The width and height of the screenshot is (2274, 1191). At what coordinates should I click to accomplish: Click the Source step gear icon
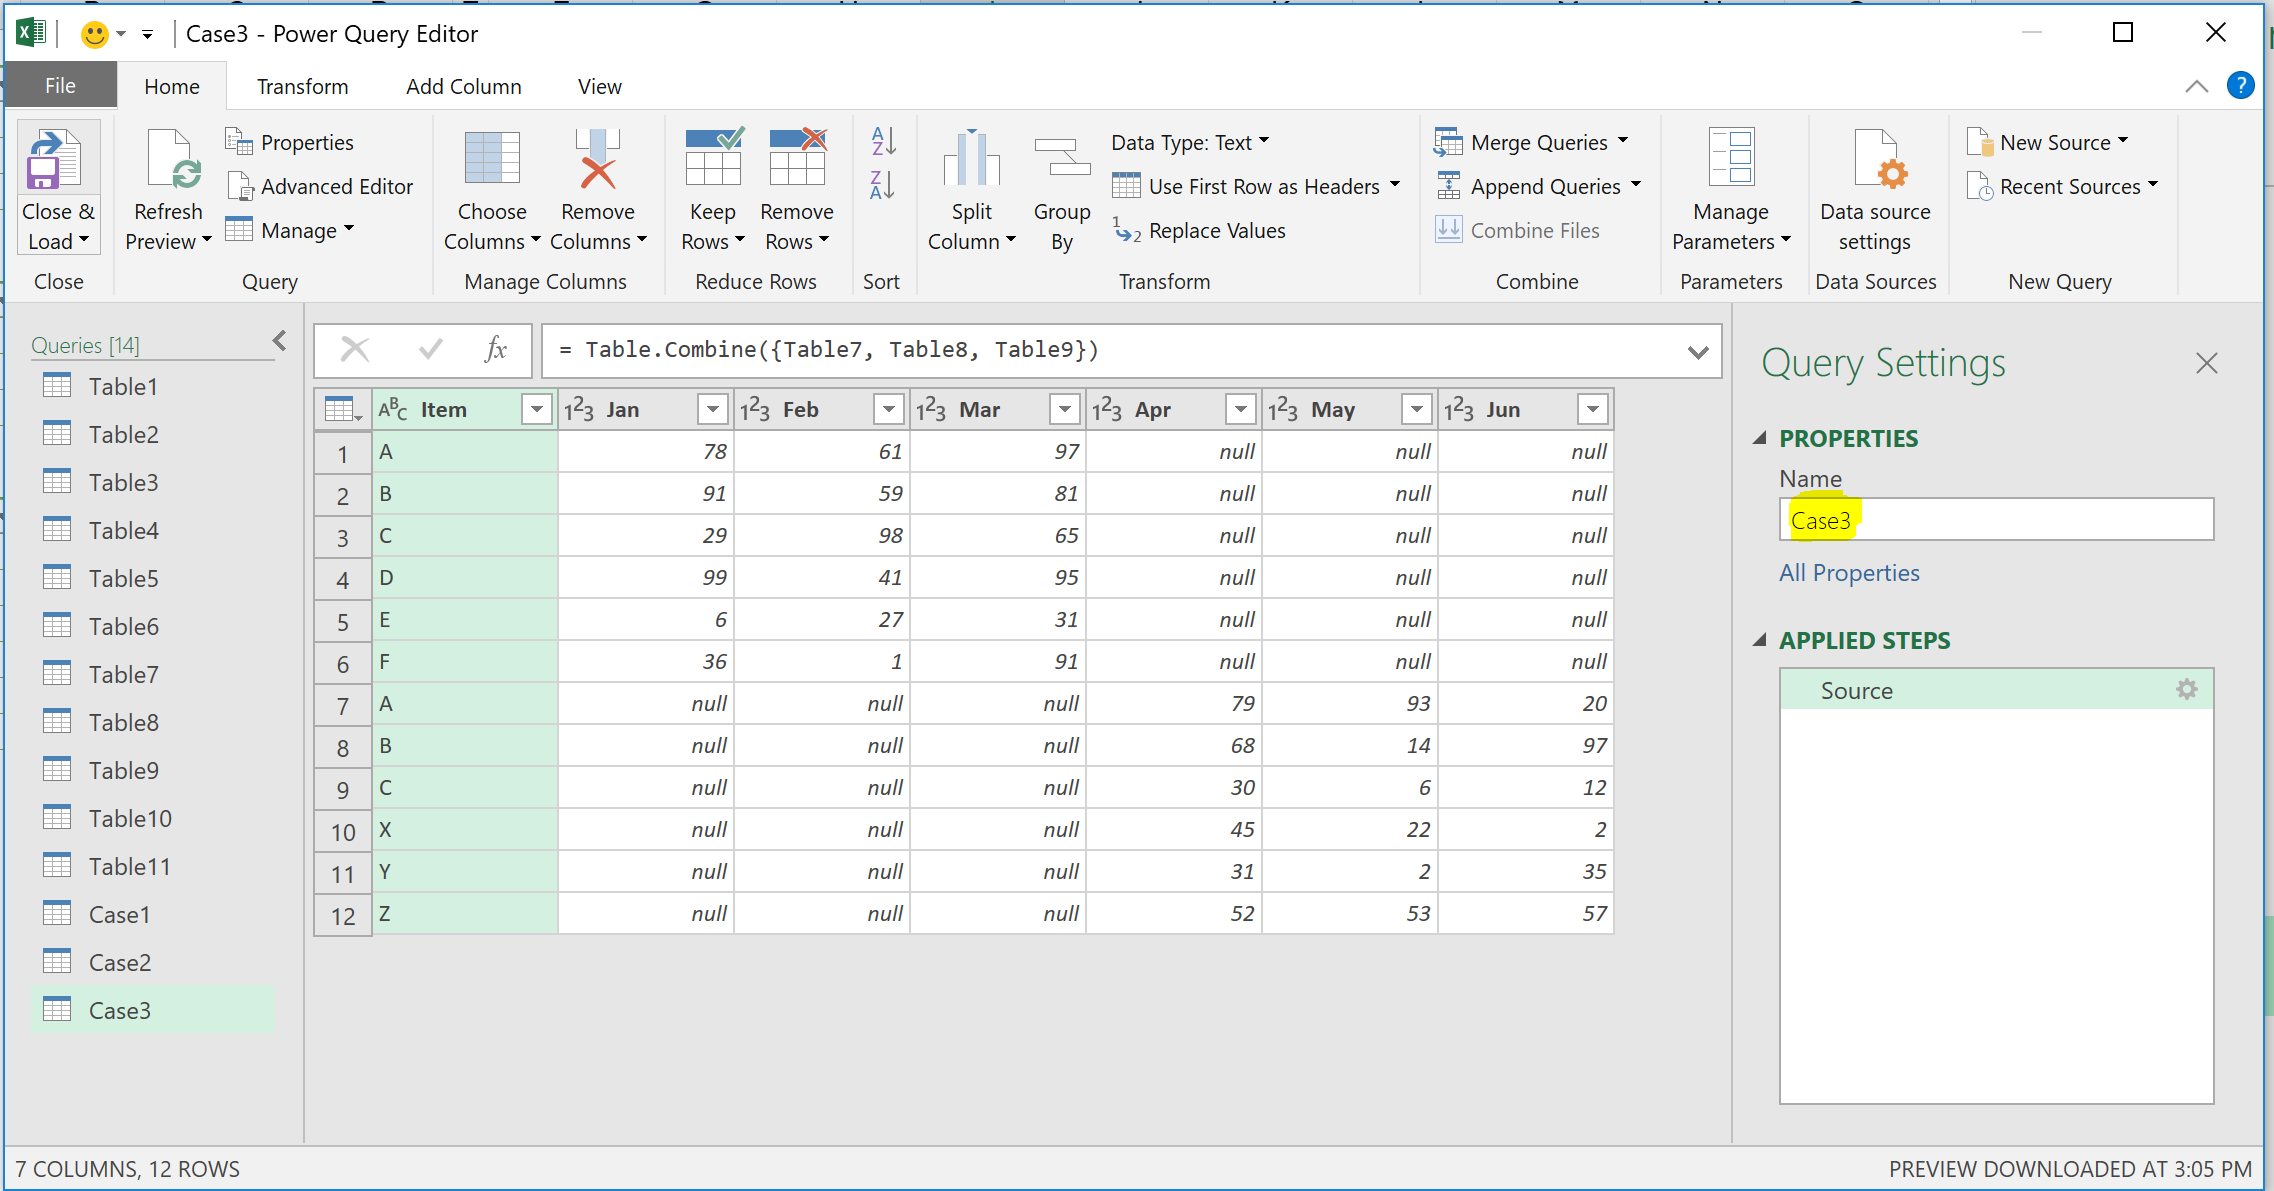(x=2187, y=690)
